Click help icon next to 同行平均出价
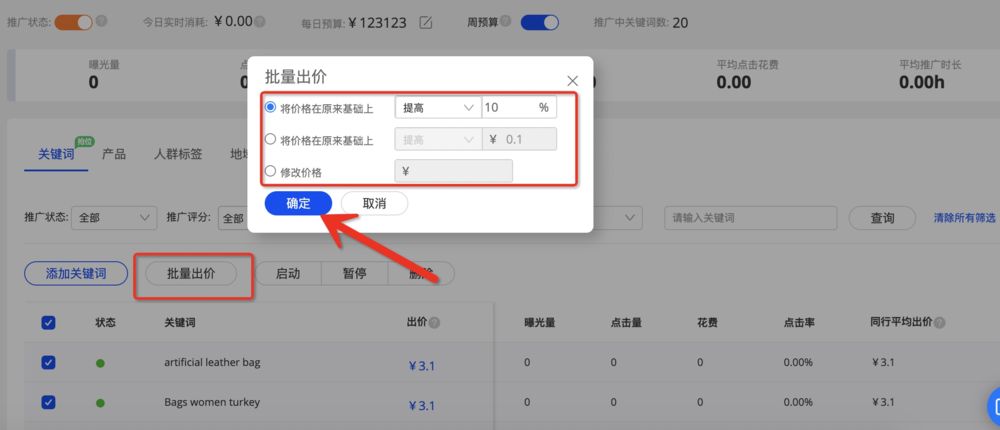This screenshot has width=1000, height=430. pos(939,323)
